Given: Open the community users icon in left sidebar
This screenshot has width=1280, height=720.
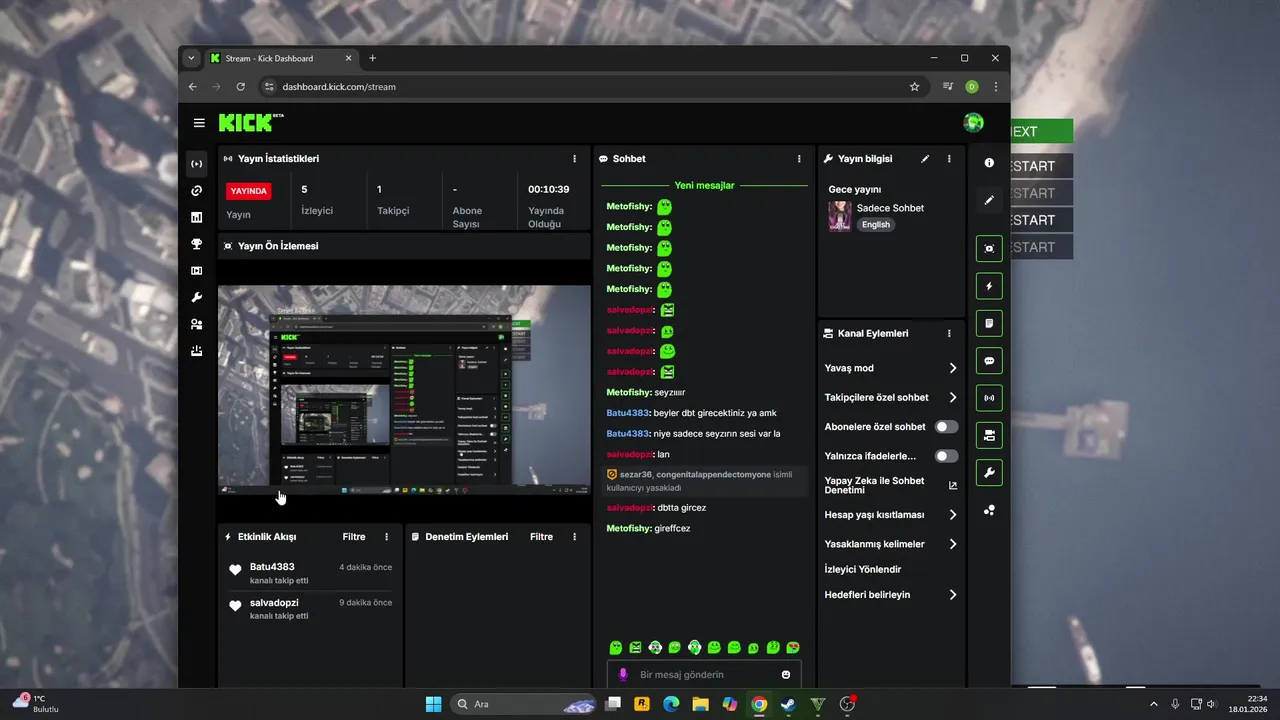Looking at the screenshot, I should click(197, 324).
